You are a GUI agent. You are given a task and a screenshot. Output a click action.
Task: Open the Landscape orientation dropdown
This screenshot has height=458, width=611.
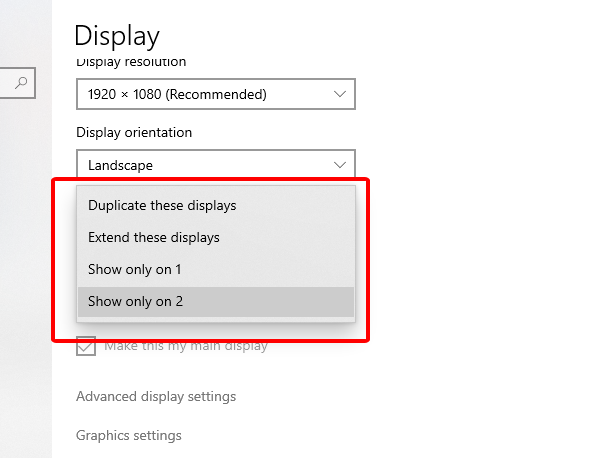[x=216, y=164]
